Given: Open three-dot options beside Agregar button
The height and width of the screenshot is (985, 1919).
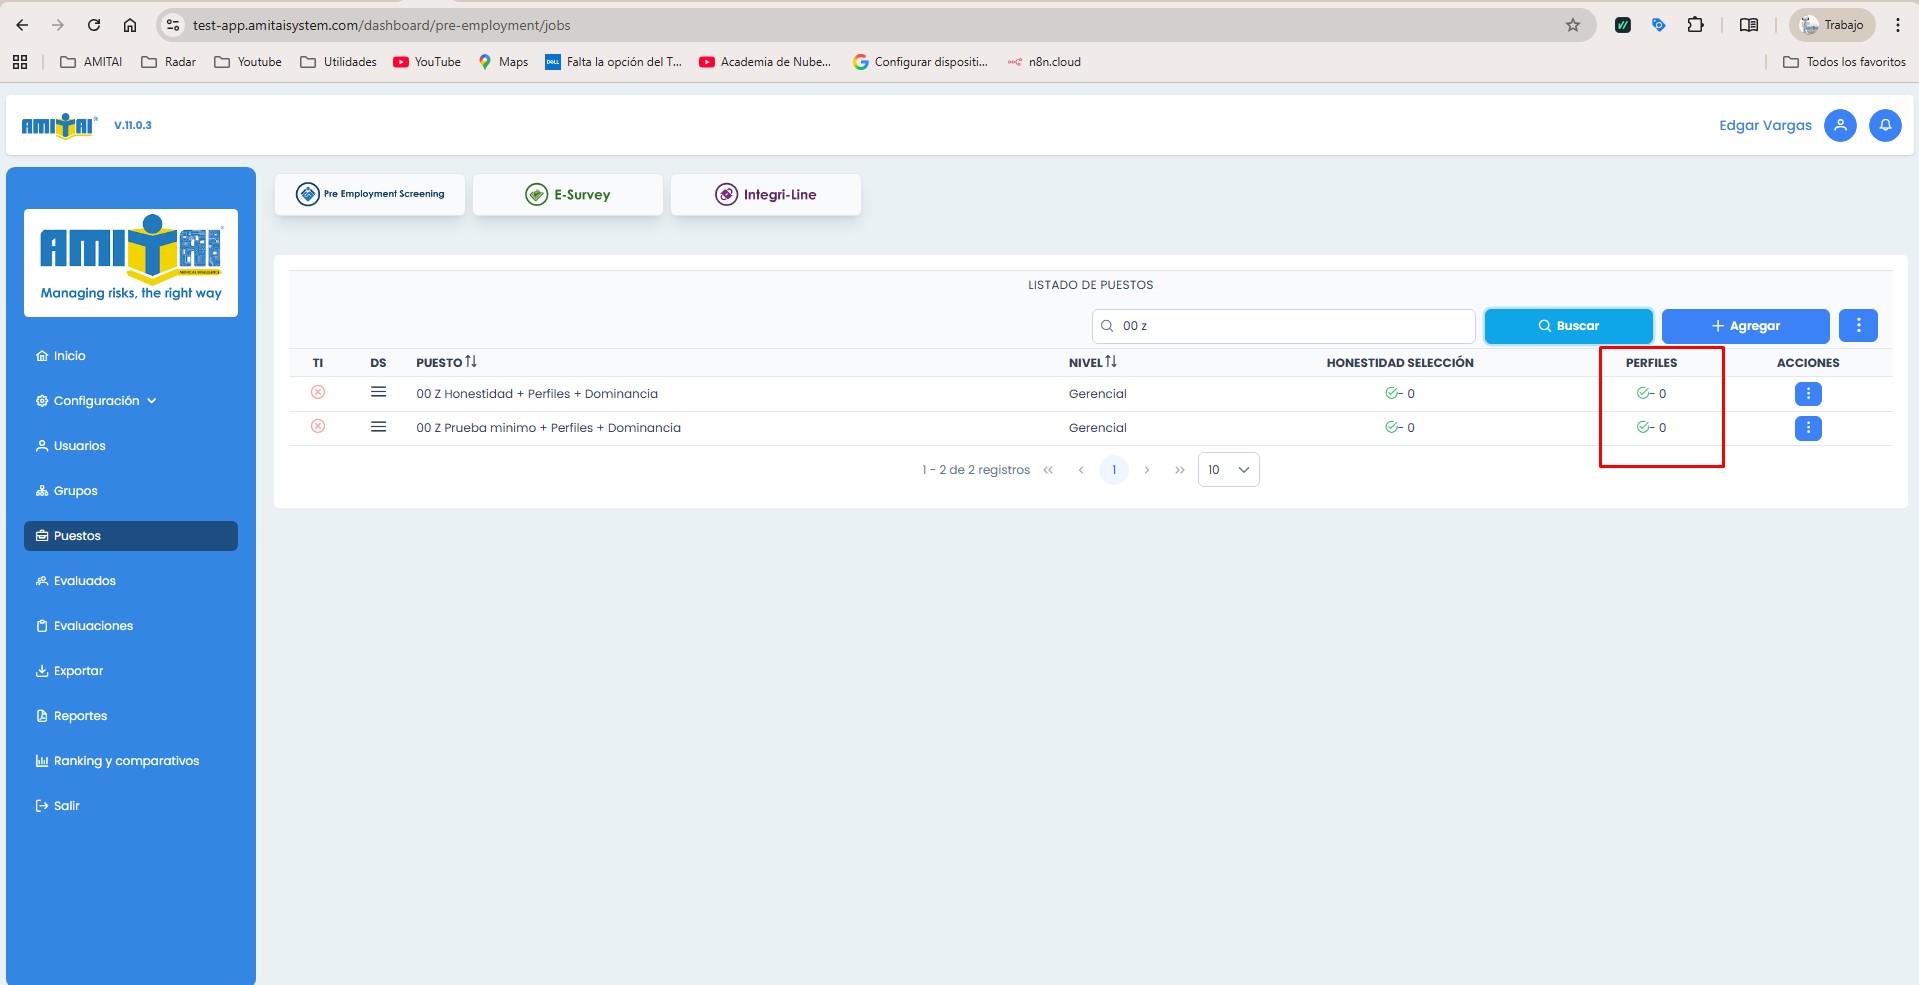Looking at the screenshot, I should pos(1858,326).
